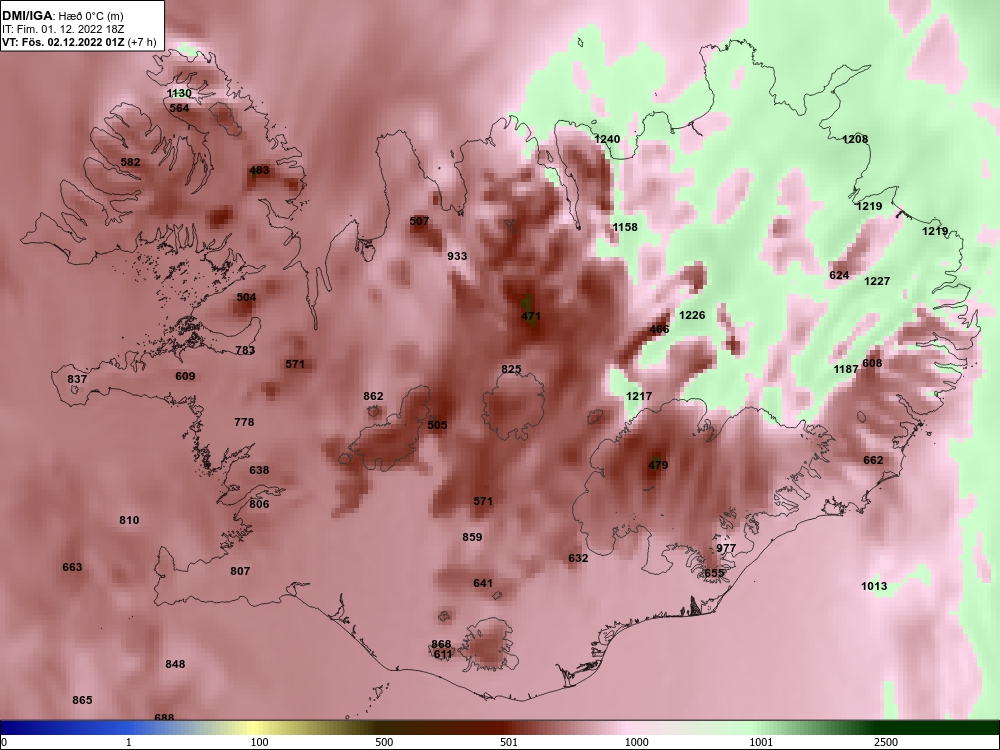
Task: Pick the 608 reading
Action: pyautogui.click(x=872, y=364)
